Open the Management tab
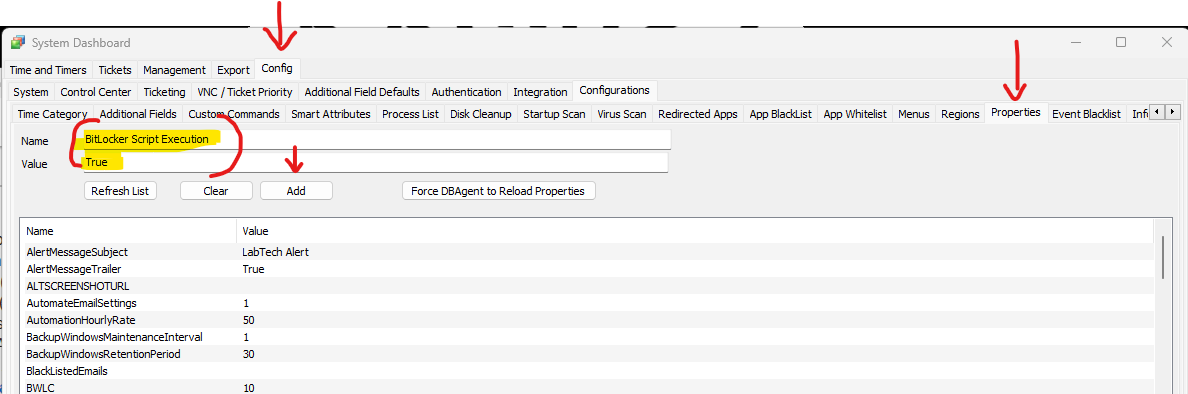 tap(174, 70)
